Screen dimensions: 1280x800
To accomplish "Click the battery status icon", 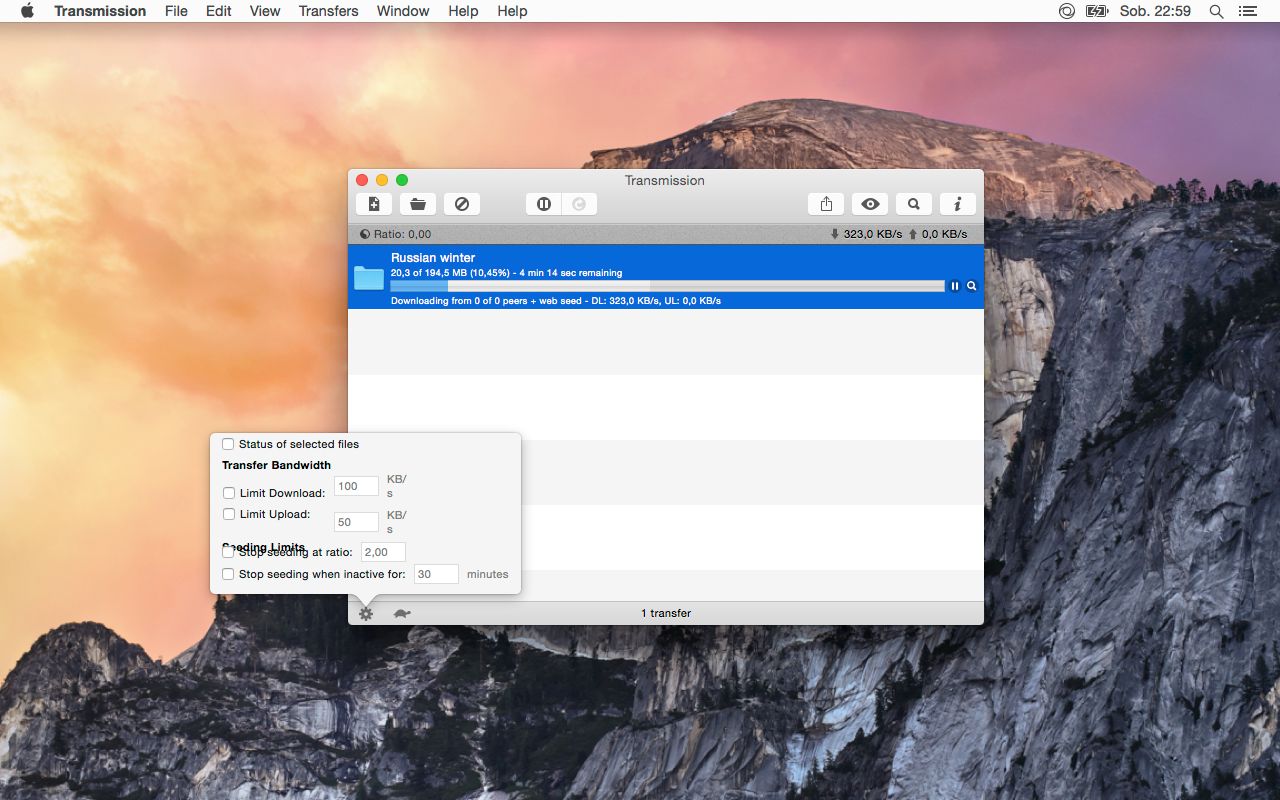I will tap(1097, 11).
